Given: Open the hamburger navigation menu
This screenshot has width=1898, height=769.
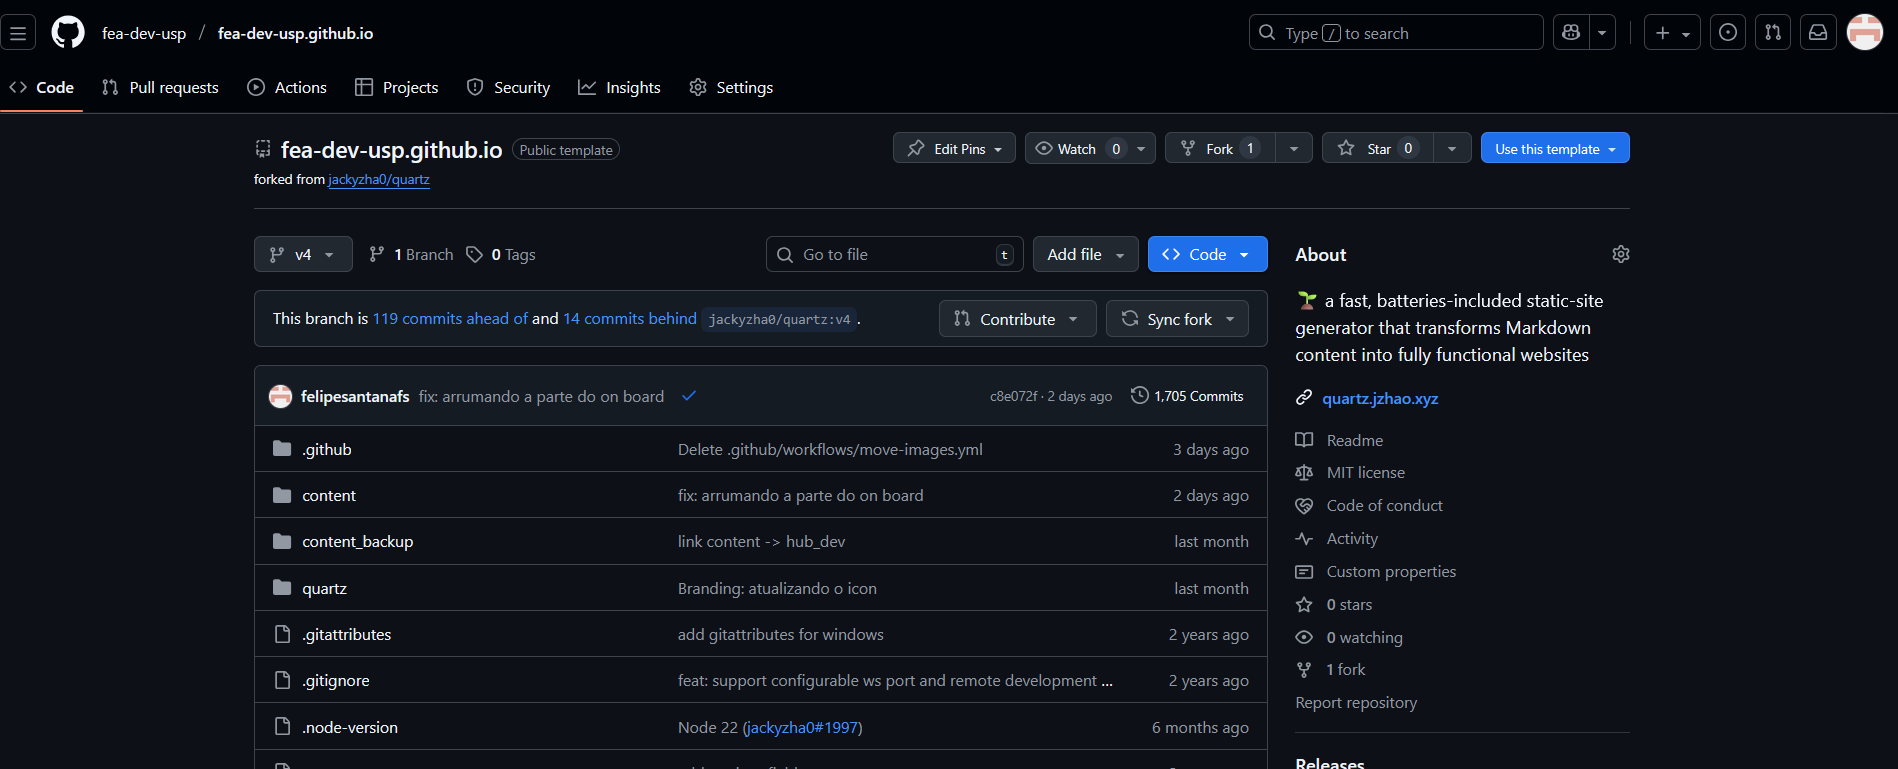Looking at the screenshot, I should click(x=18, y=33).
